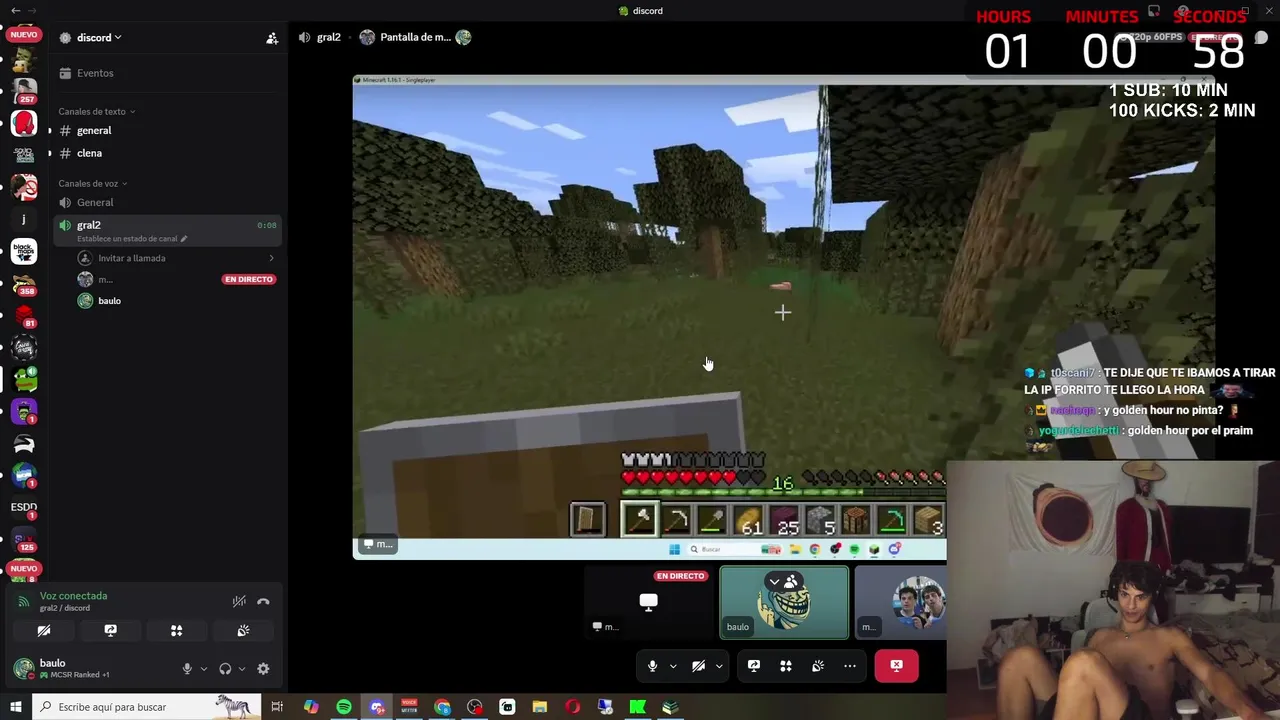Jump to the top NUEVO unread indicator

(23, 34)
